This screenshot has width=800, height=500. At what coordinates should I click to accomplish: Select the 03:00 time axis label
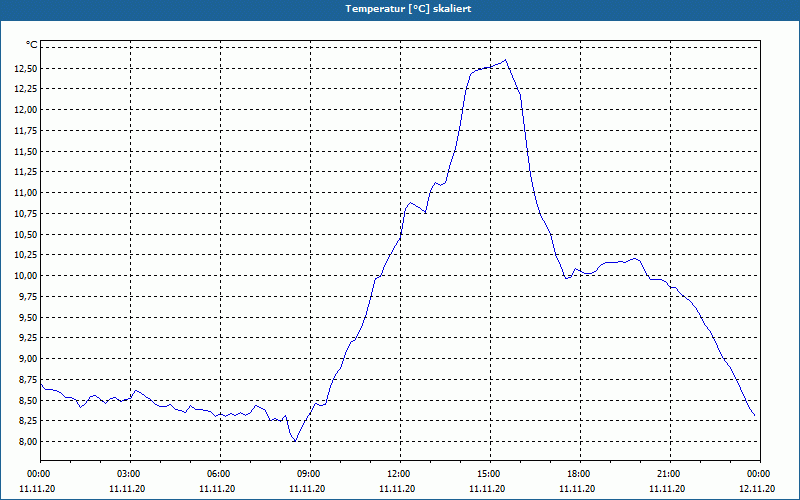tap(128, 474)
